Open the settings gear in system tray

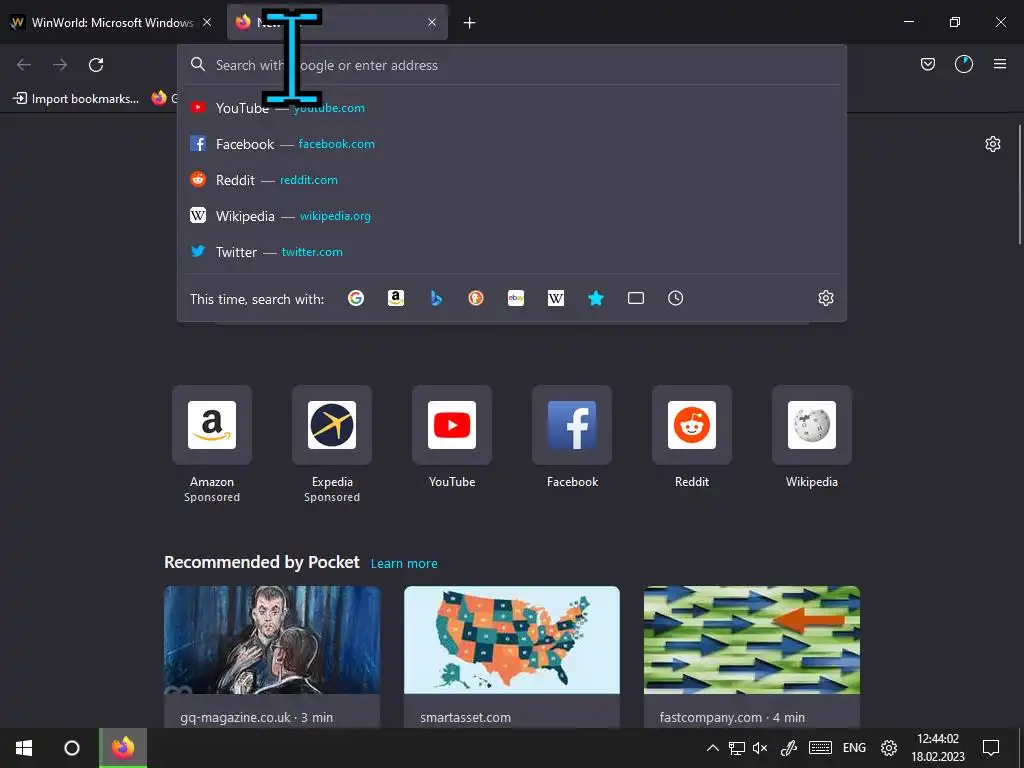(889, 748)
